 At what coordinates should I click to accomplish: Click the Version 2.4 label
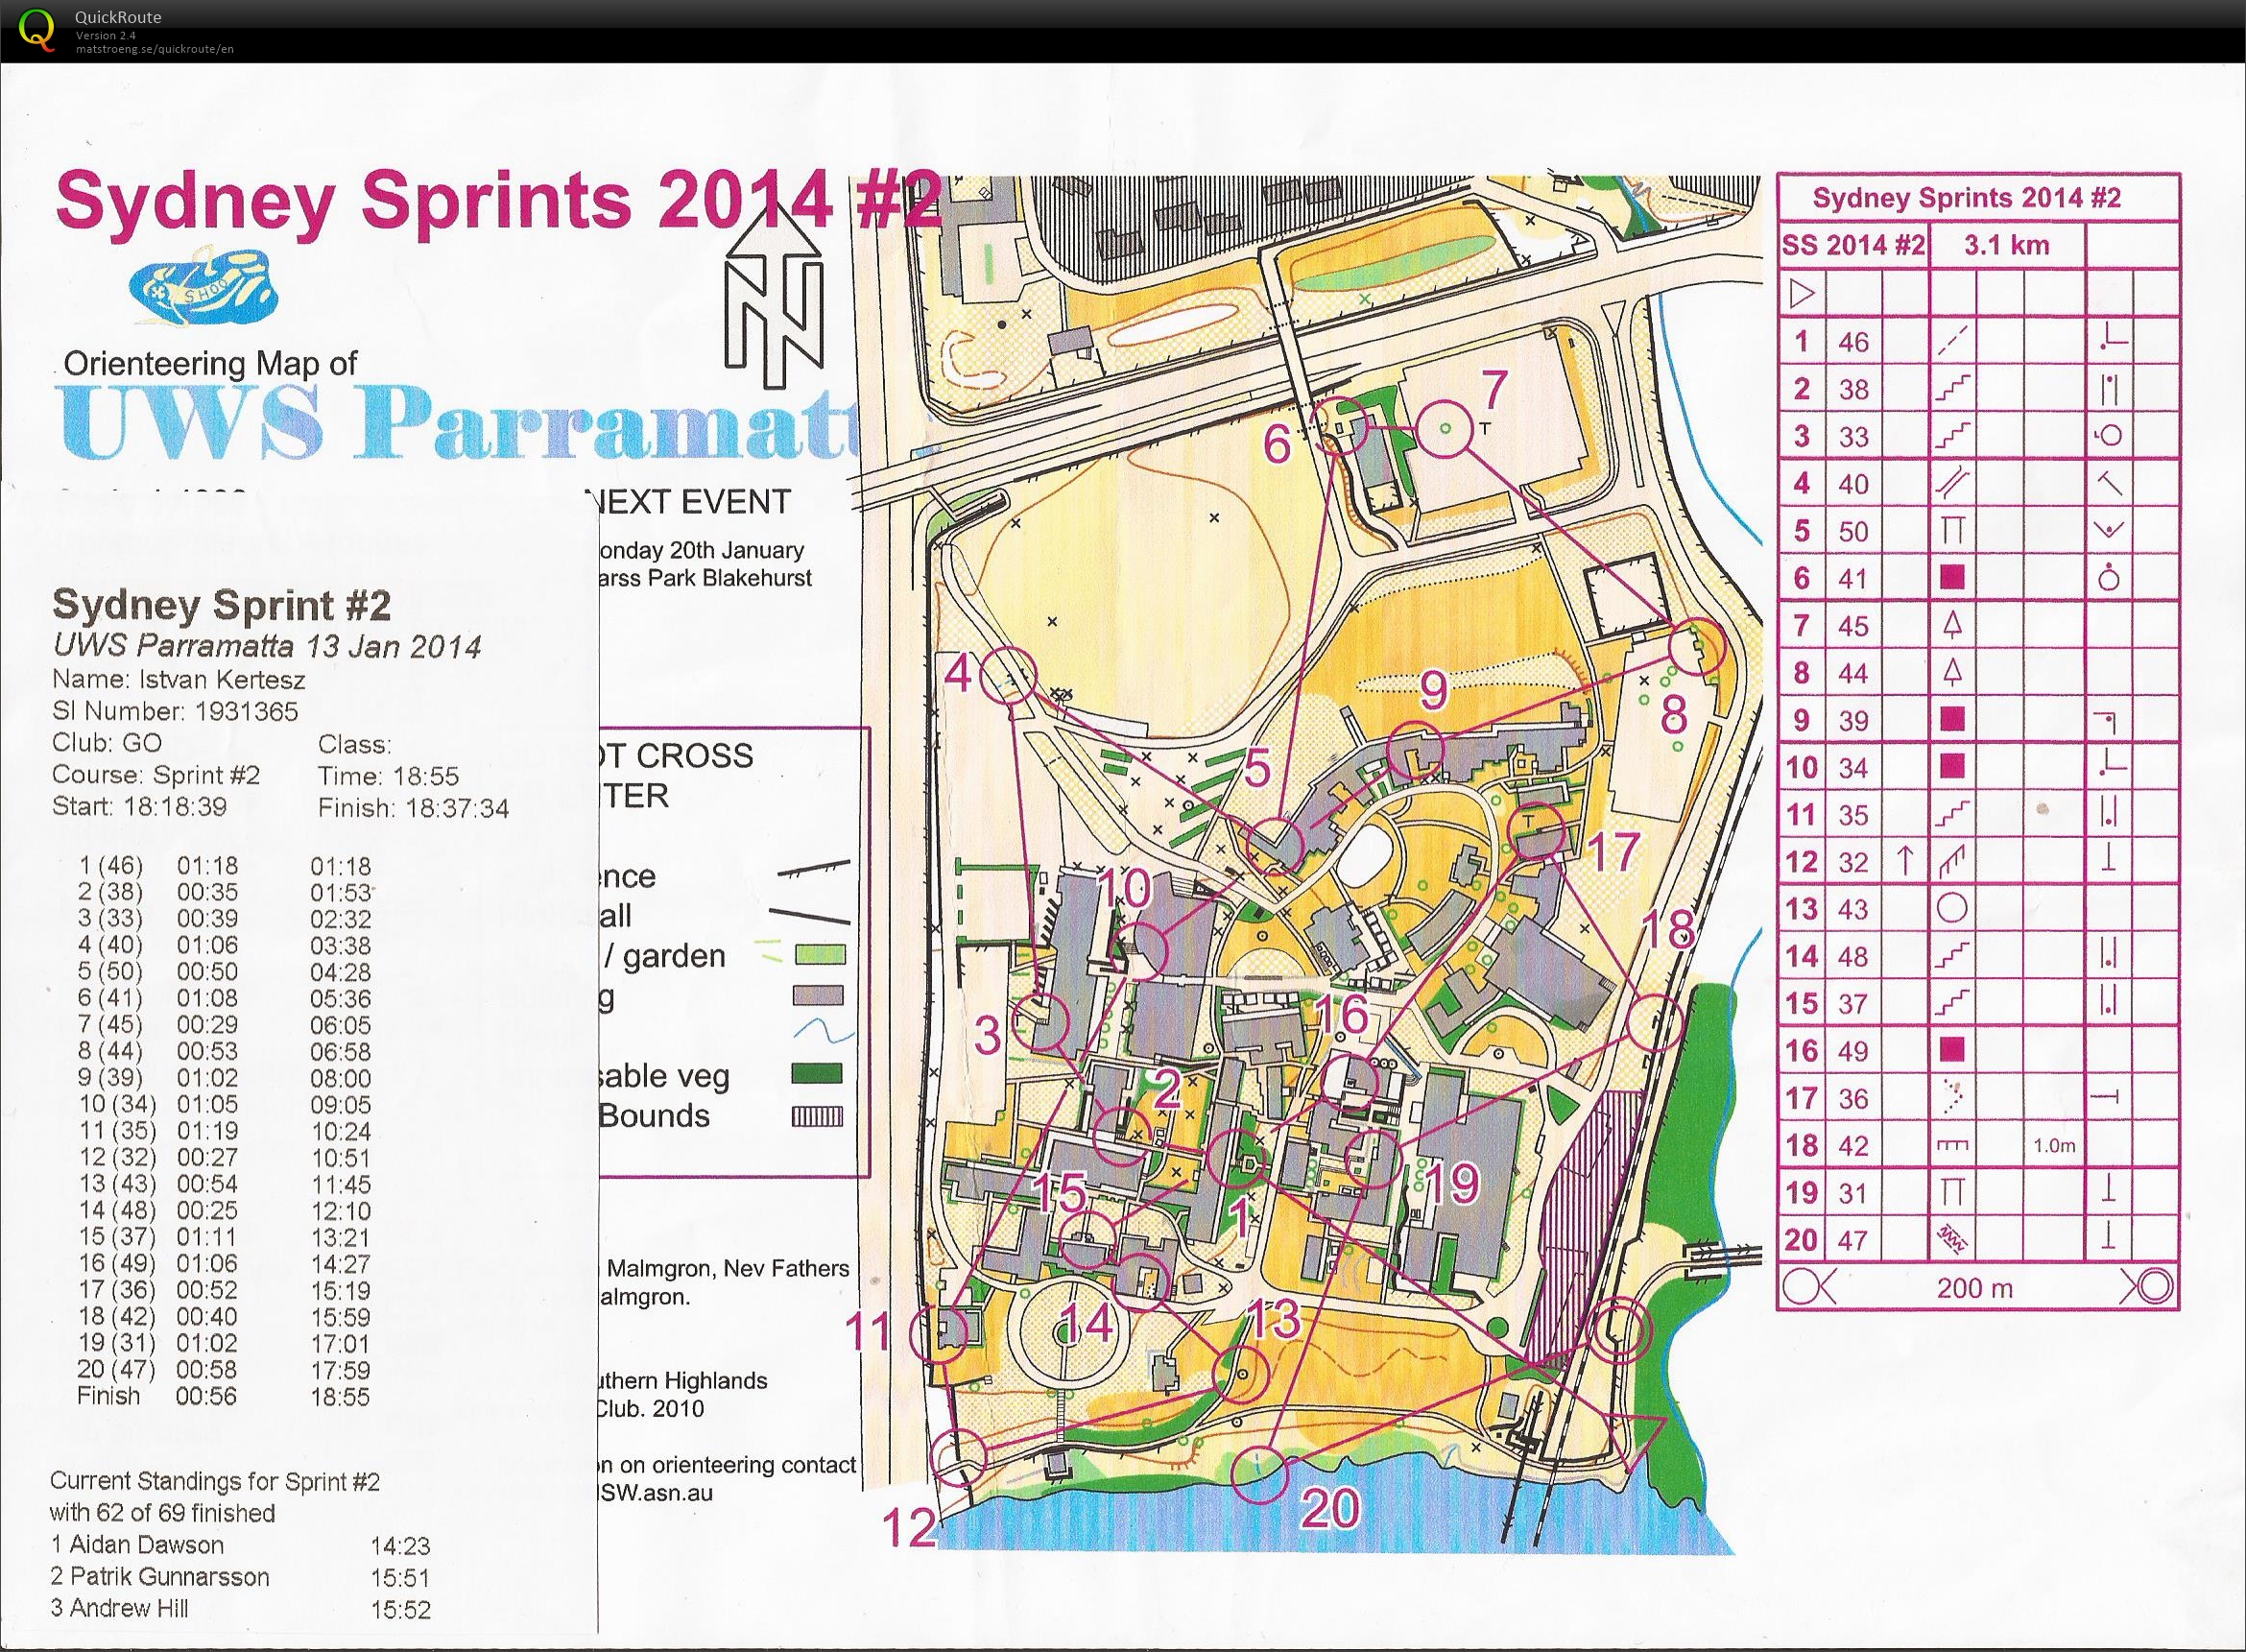pyautogui.click(x=106, y=36)
